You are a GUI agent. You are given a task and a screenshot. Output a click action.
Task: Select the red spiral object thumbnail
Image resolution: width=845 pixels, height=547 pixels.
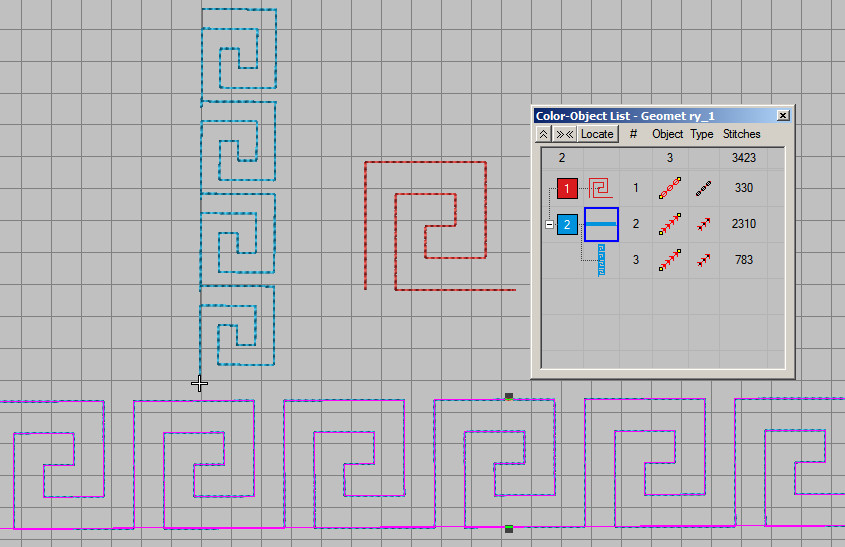click(x=600, y=188)
